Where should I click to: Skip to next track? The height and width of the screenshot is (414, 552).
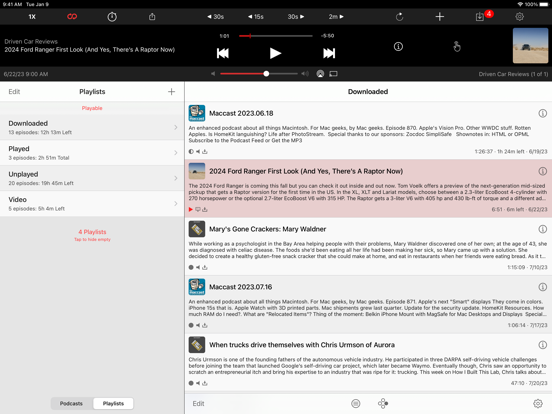click(x=329, y=53)
